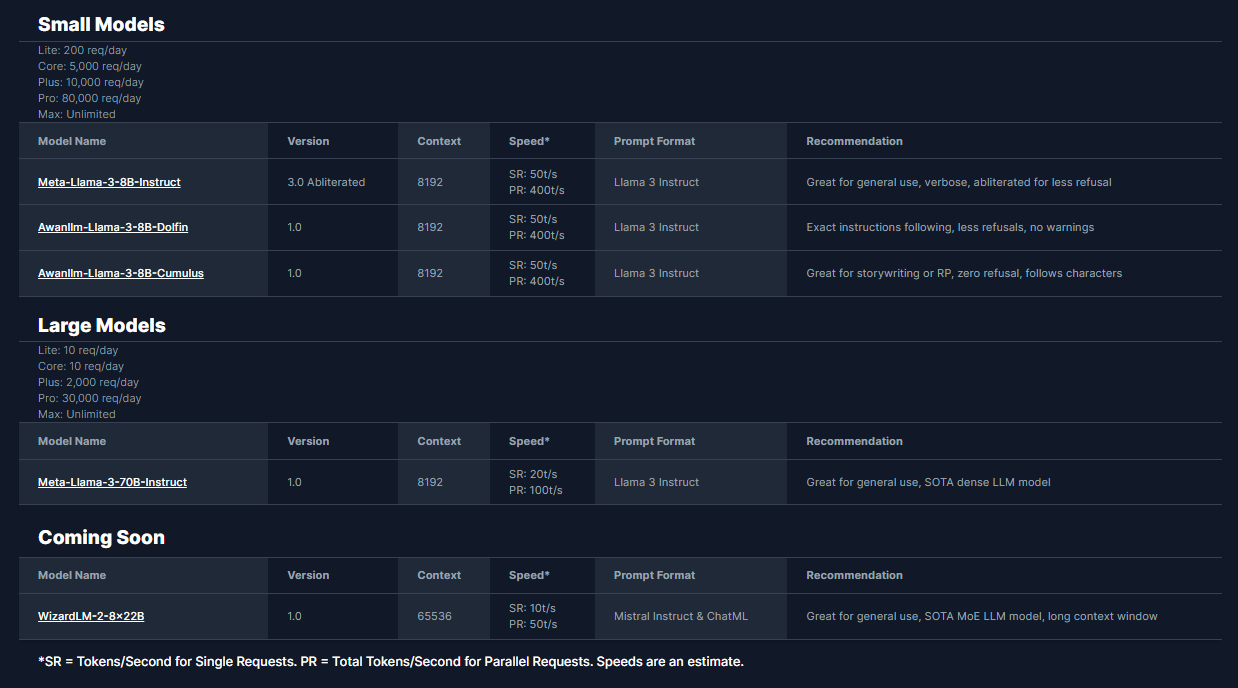This screenshot has height=688, width=1238.
Task: Click the SR/PR speed footnote text
Action: pos(391,662)
